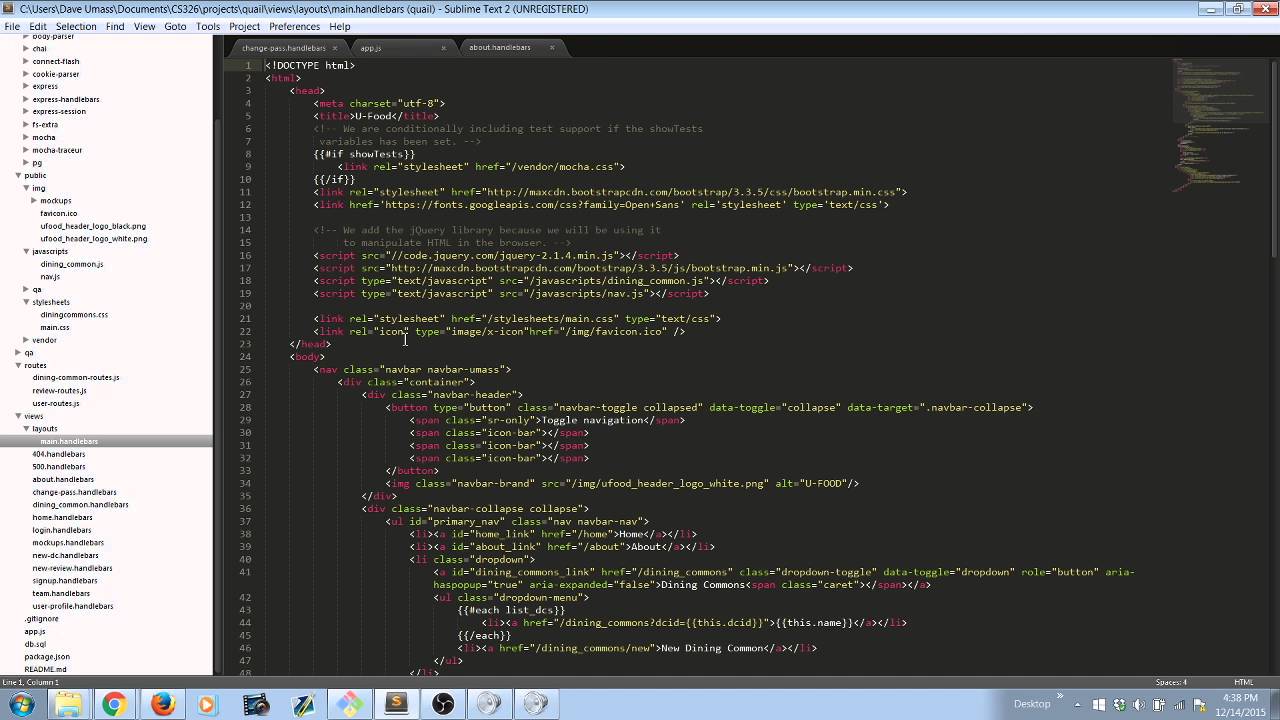Open OBS Studio from the taskbar

click(443, 704)
